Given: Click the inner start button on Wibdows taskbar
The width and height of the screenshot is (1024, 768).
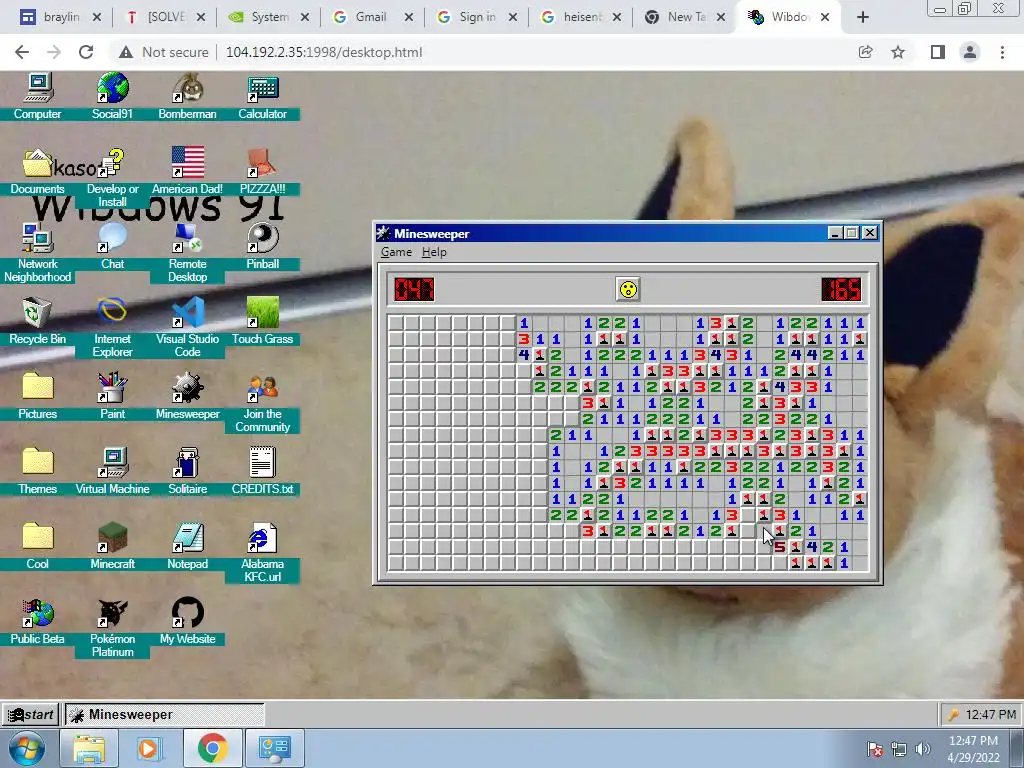Looking at the screenshot, I should [x=30, y=714].
